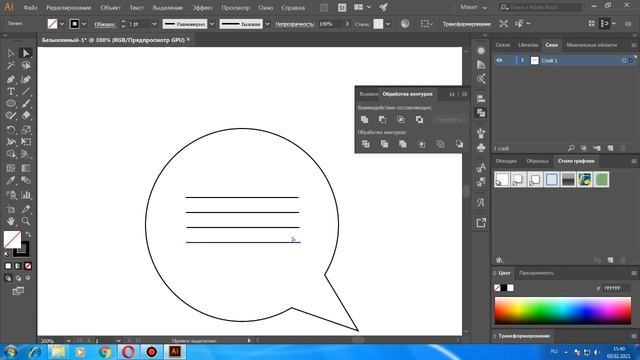Enable Draw Behind mode
This screenshot has width=640, height=360.
pos(18,278)
